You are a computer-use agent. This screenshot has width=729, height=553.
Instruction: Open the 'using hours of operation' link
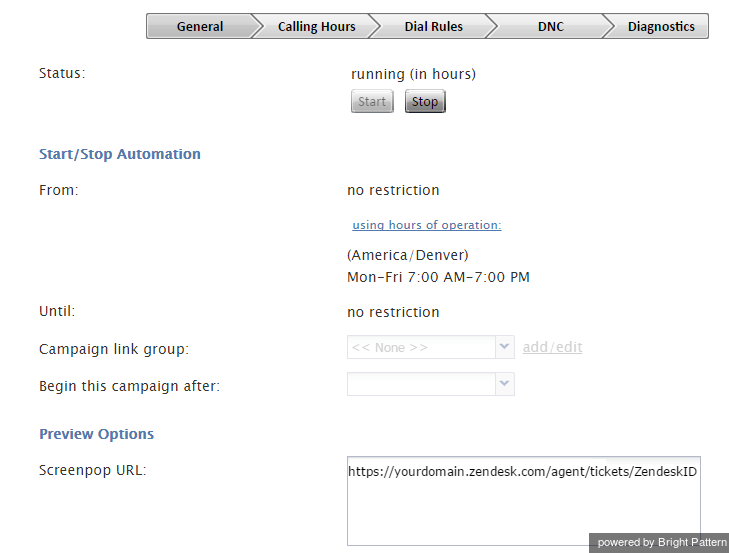click(427, 225)
